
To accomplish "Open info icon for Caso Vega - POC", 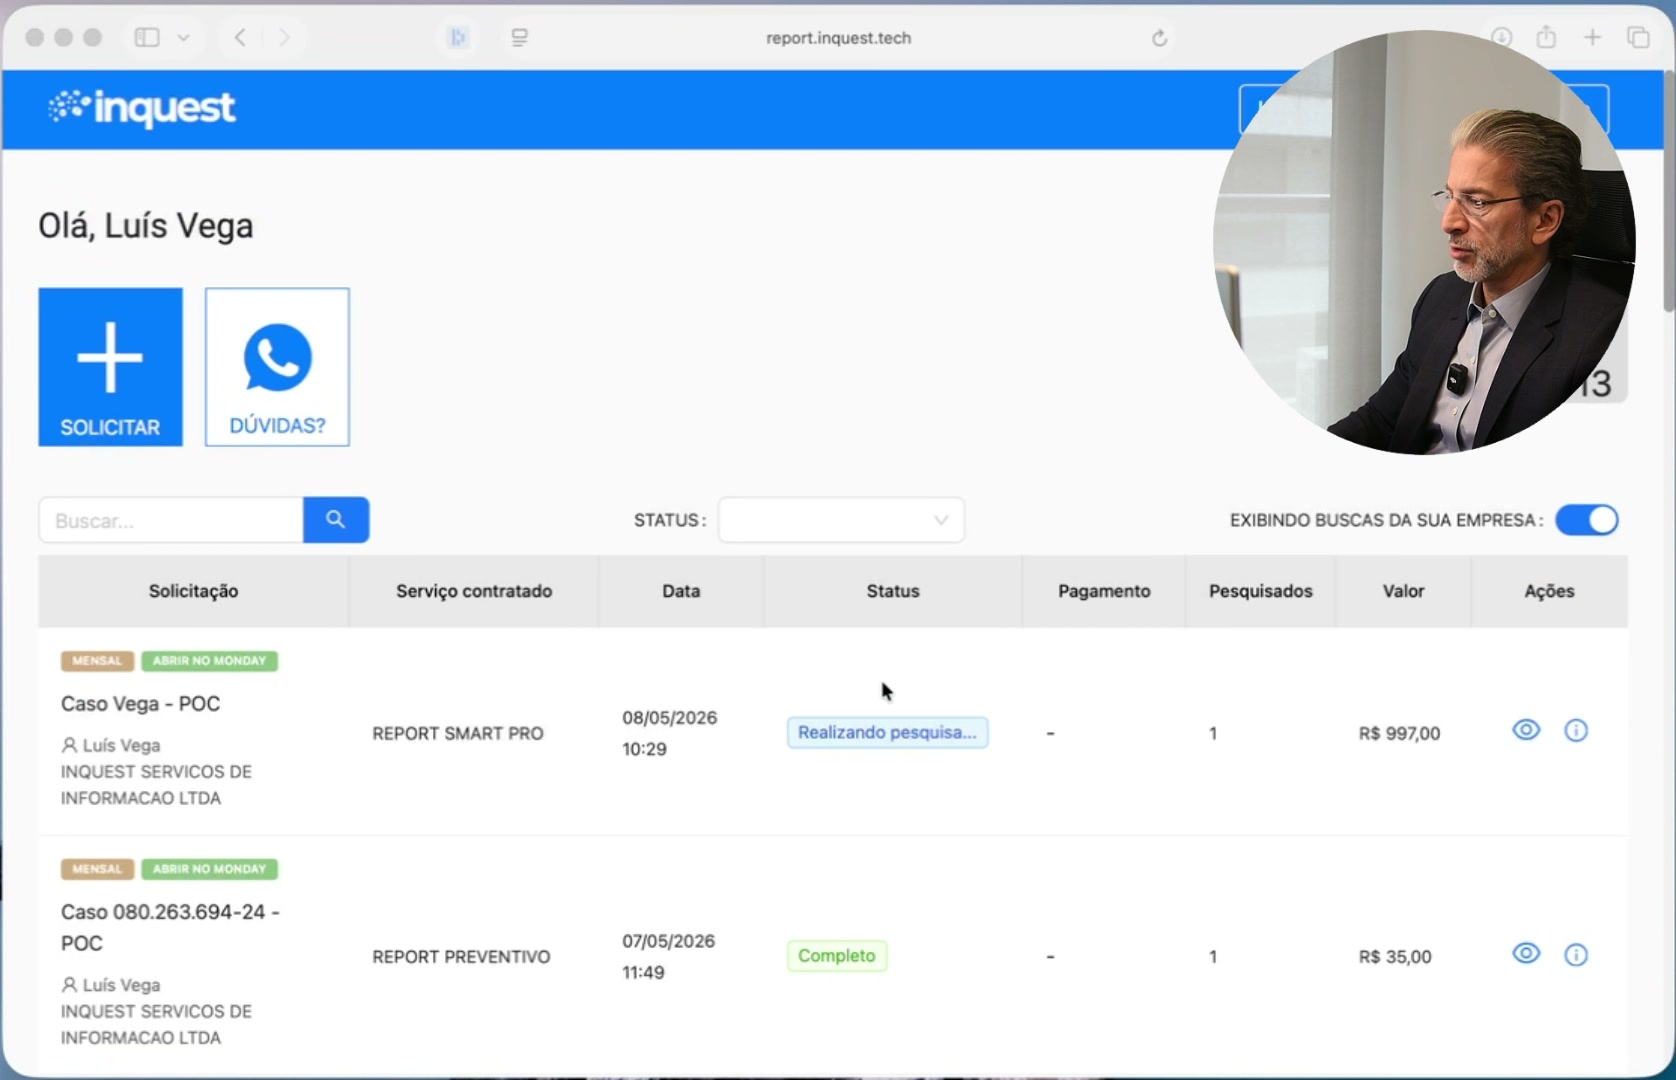I will (x=1576, y=731).
